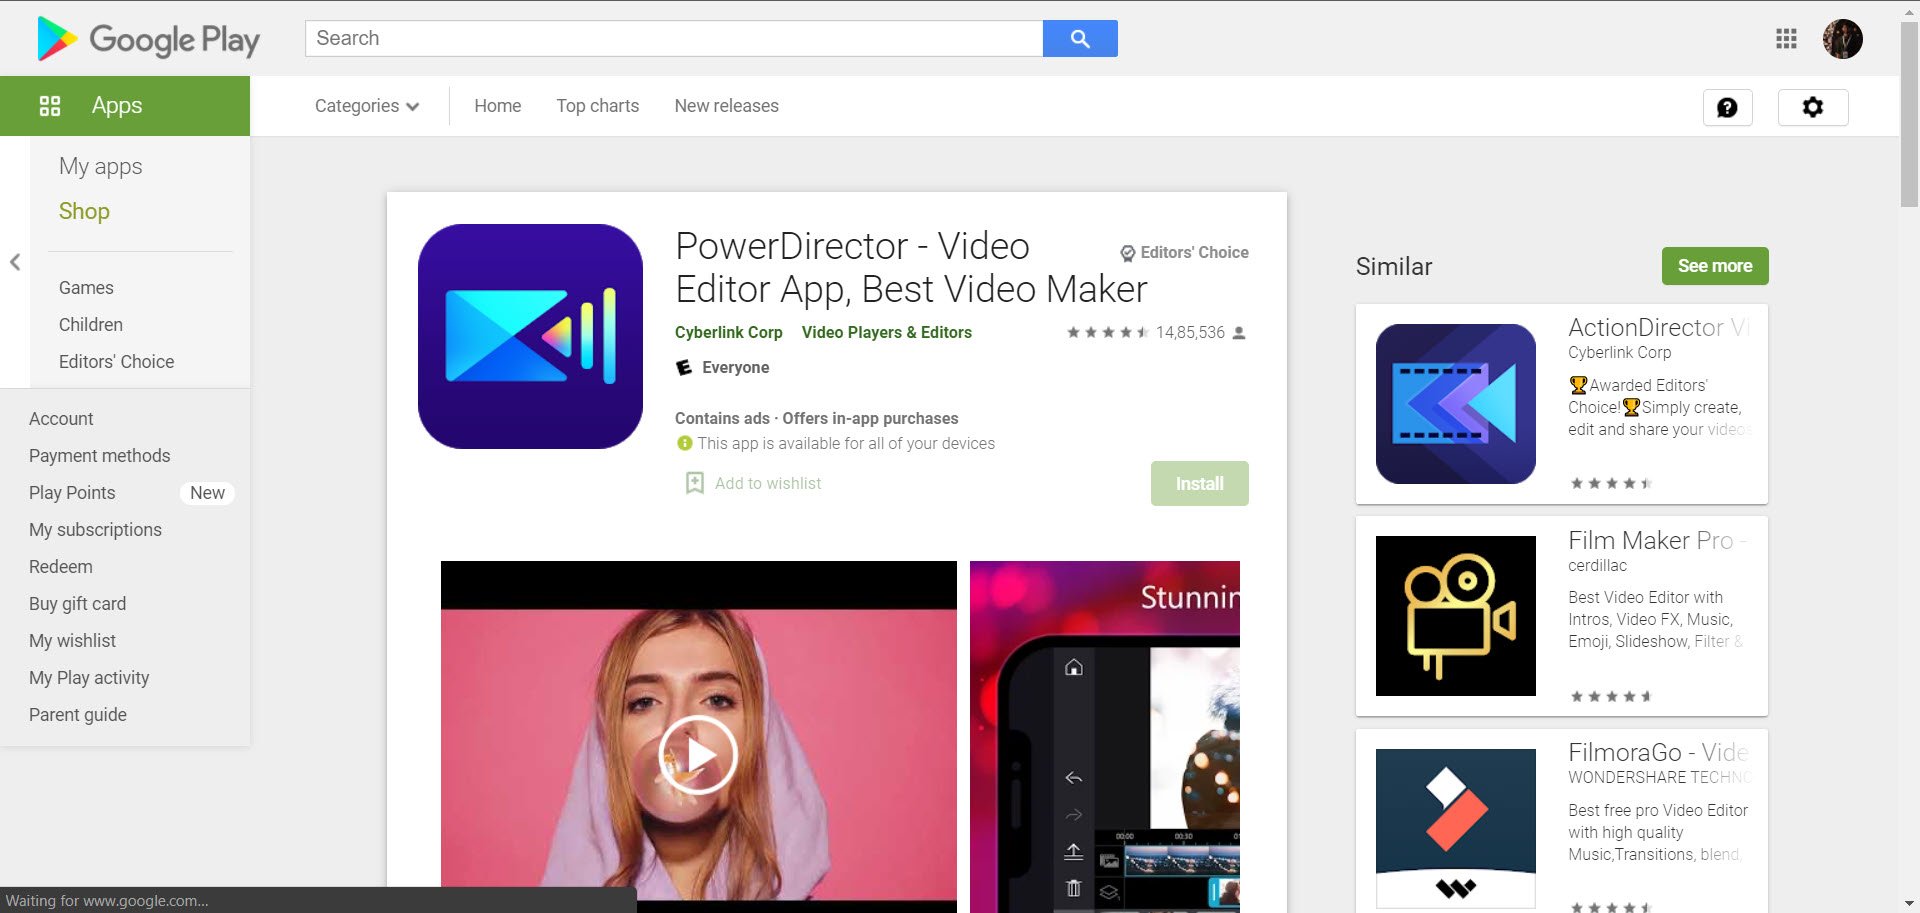Focus the Search input field
Image resolution: width=1920 pixels, height=913 pixels.
pos(674,38)
